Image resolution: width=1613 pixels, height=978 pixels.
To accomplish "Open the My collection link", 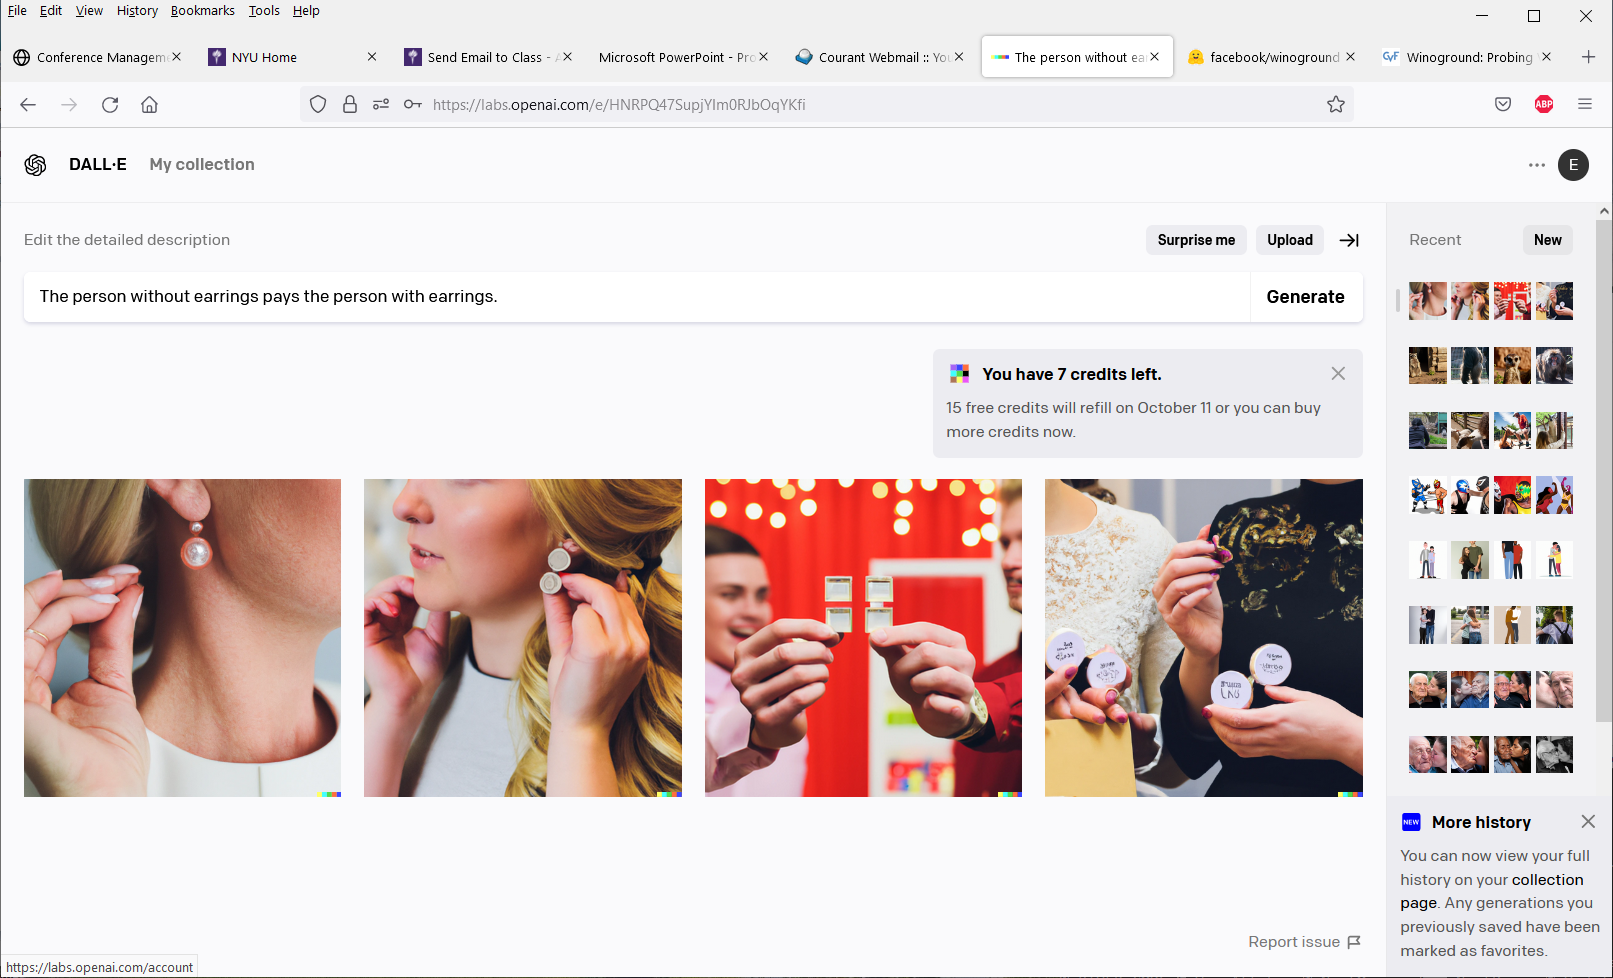I will pos(202,165).
